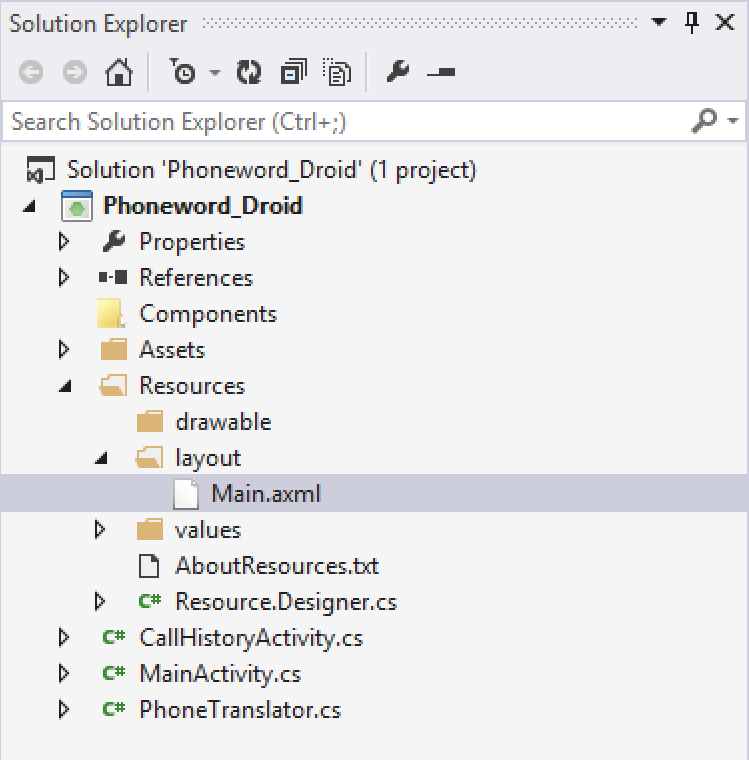The image size is (749, 760).
Task: Select the Solution 'Phoneword_Droid' root node
Action: tap(271, 170)
